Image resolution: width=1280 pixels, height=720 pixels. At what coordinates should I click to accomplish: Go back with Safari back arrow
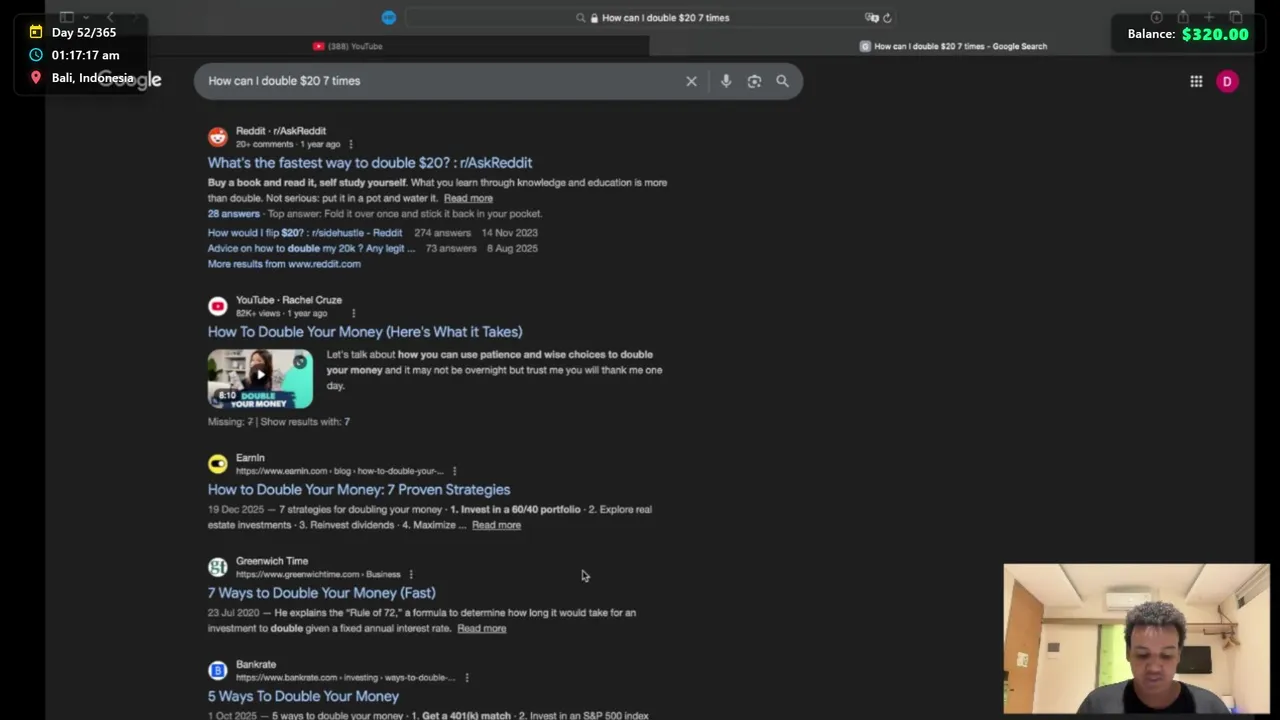[x=110, y=17]
